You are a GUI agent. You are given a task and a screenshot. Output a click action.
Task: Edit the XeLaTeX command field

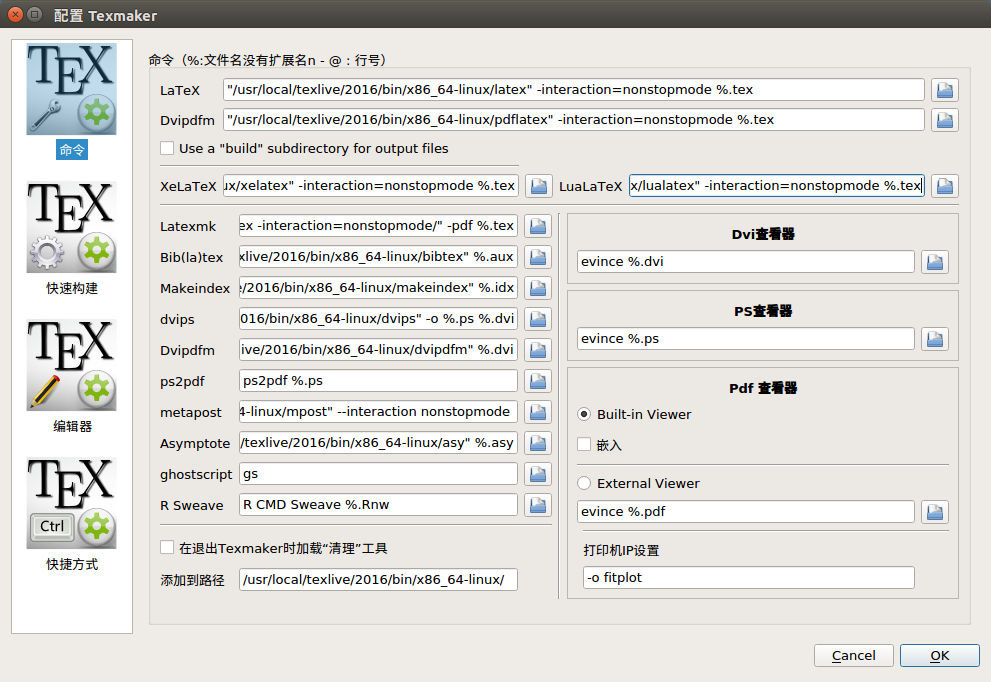point(371,186)
